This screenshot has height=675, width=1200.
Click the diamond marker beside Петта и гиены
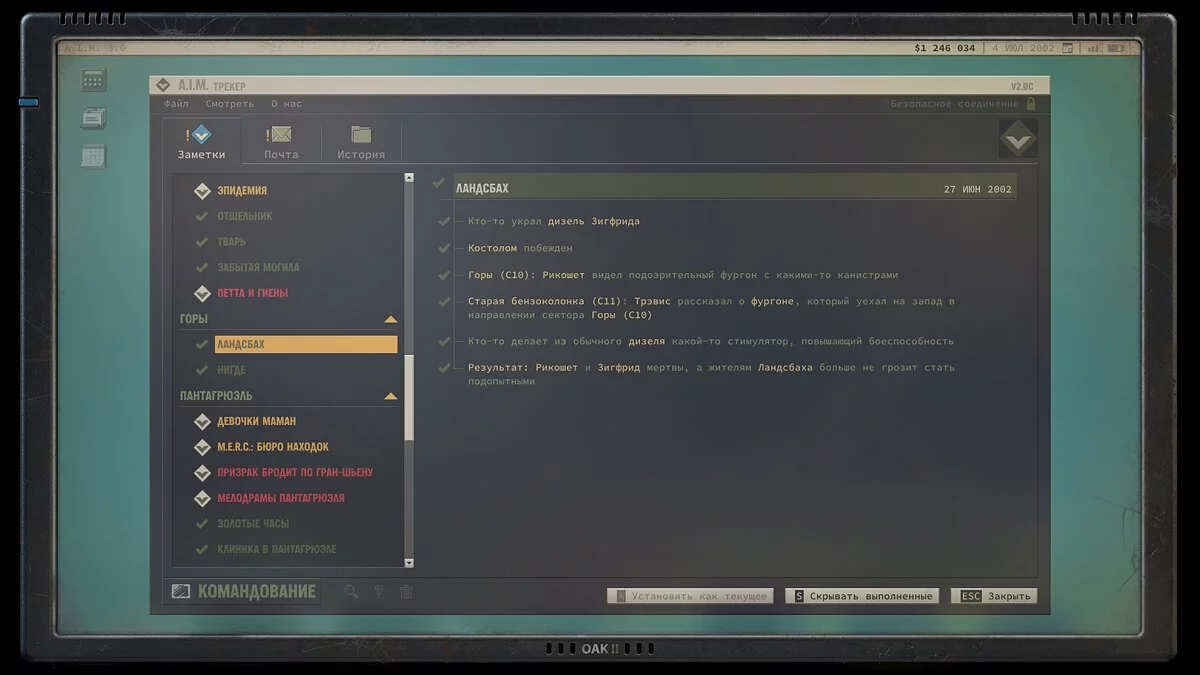pyautogui.click(x=202, y=293)
